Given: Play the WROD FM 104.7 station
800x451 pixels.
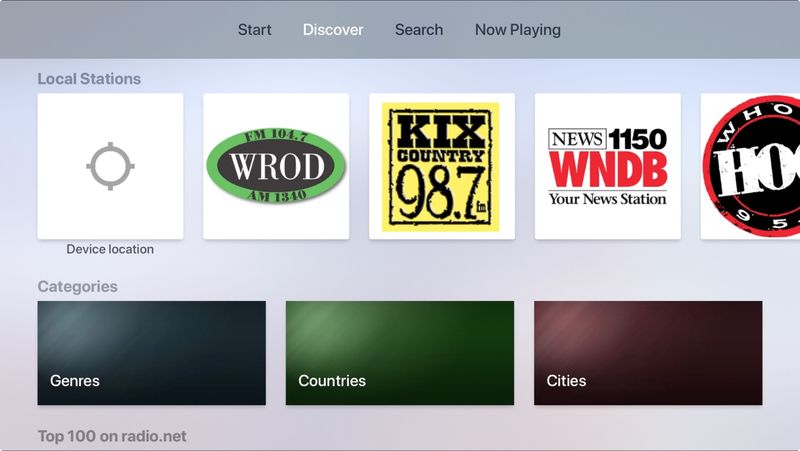Looking at the screenshot, I should click(276, 166).
